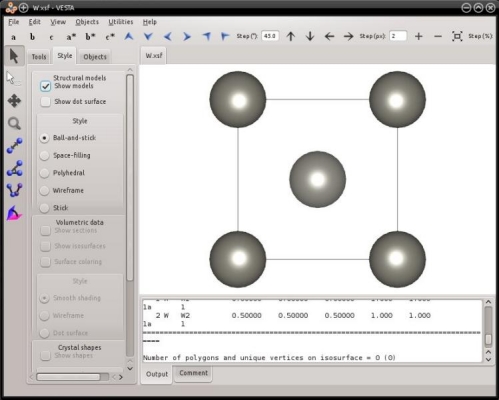View along the a axis

(13, 37)
